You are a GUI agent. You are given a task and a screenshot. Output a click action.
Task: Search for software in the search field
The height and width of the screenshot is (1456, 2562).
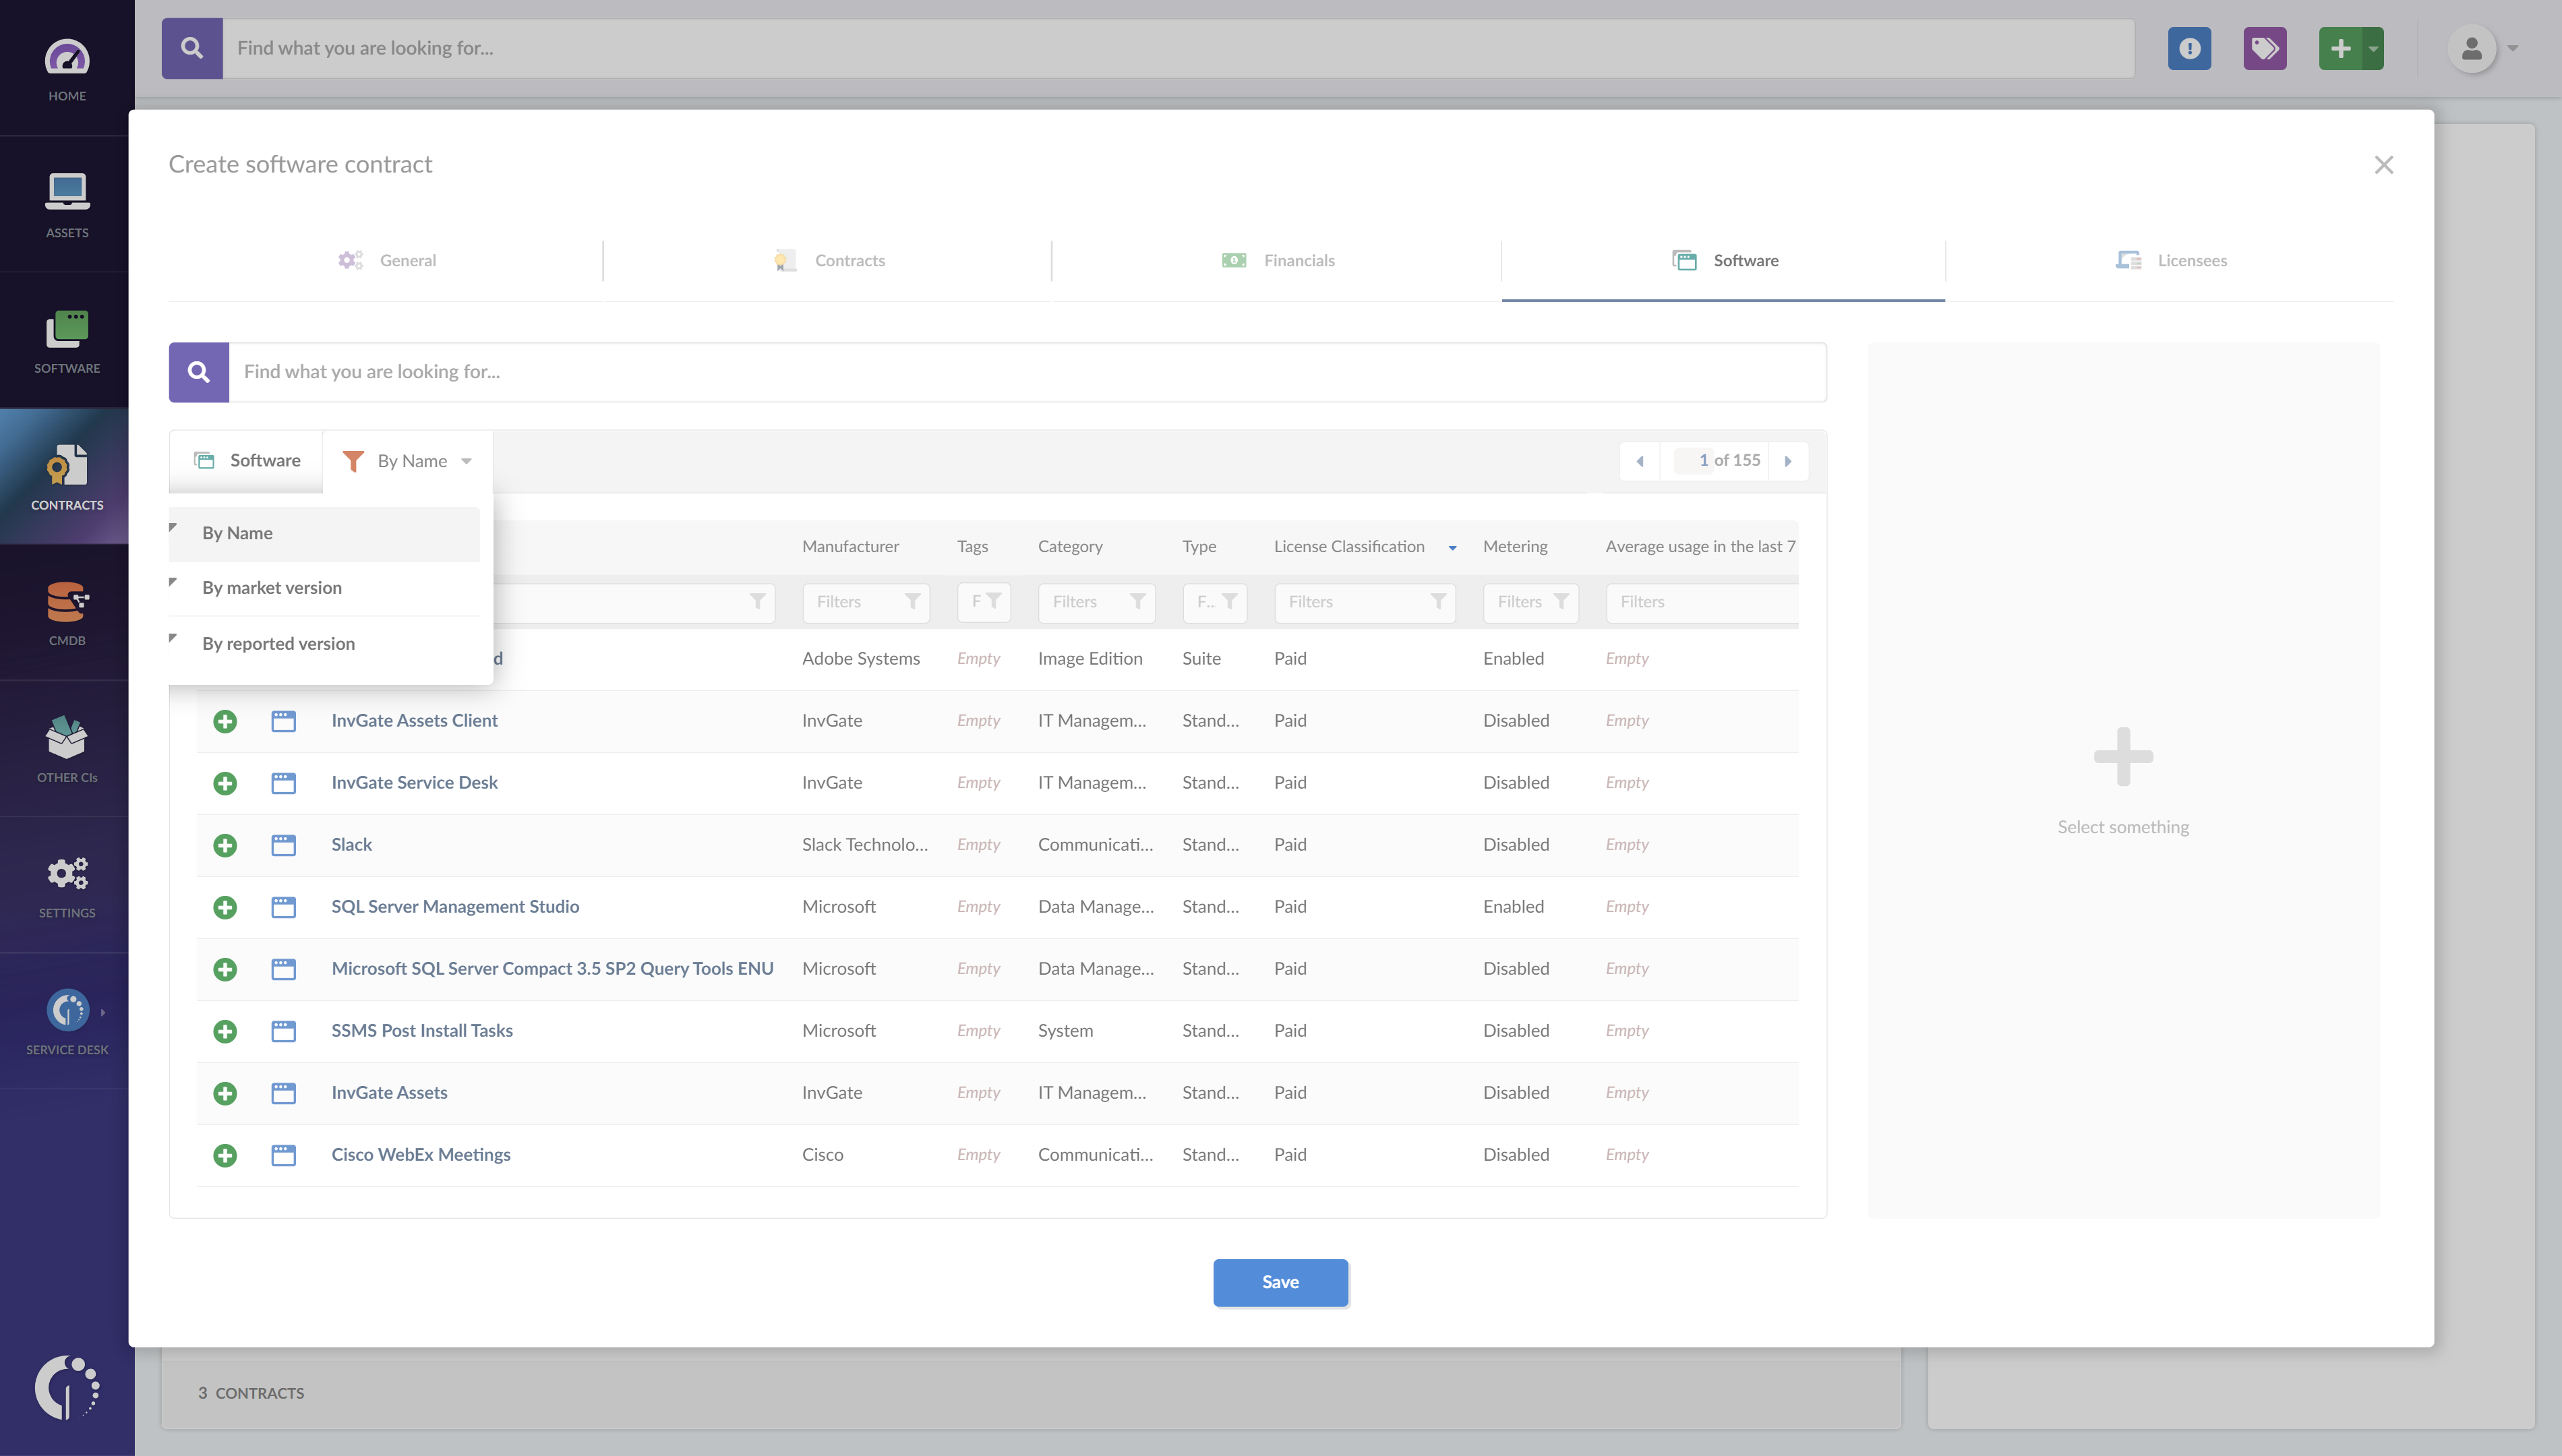[x=1026, y=371]
